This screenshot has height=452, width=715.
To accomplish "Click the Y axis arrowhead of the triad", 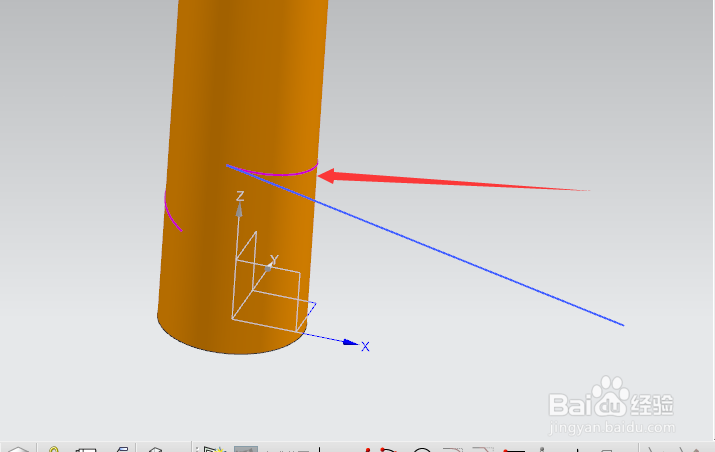I will tap(268, 268).
